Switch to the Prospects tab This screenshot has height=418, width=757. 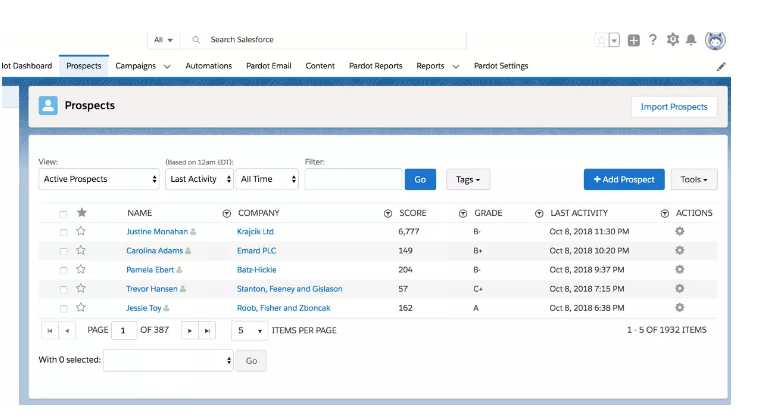click(x=84, y=66)
